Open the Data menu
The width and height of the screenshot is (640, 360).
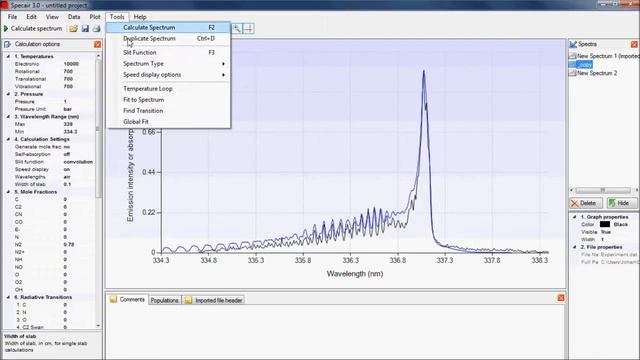(74, 17)
